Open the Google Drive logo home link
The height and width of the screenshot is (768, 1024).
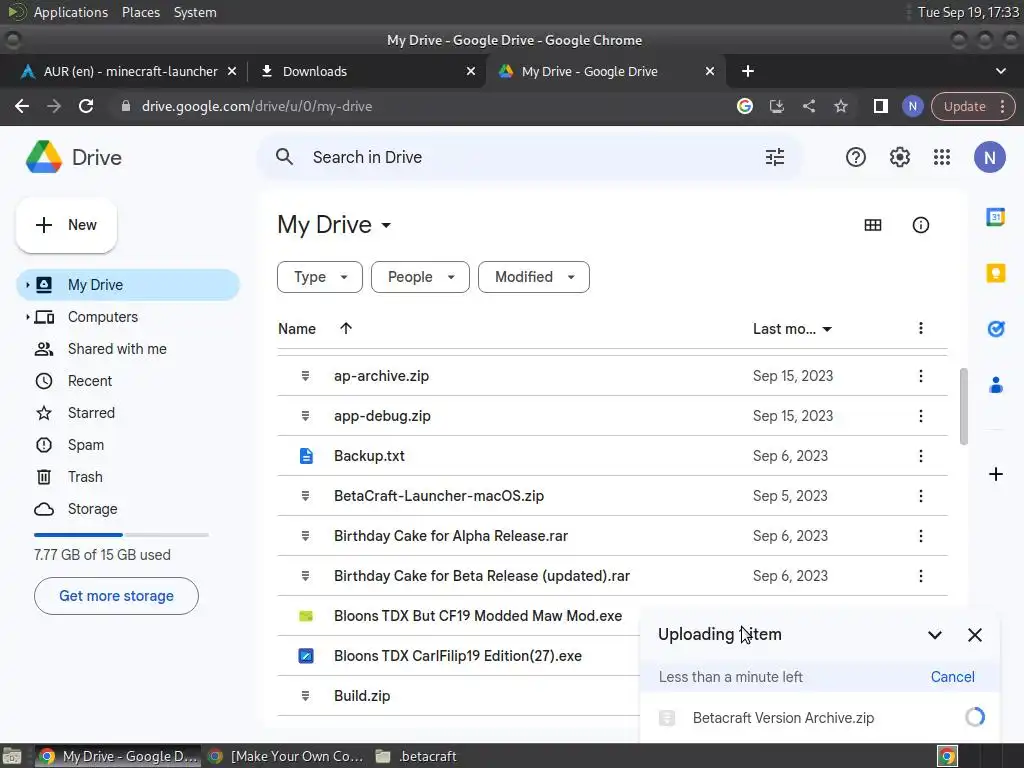pos(74,157)
